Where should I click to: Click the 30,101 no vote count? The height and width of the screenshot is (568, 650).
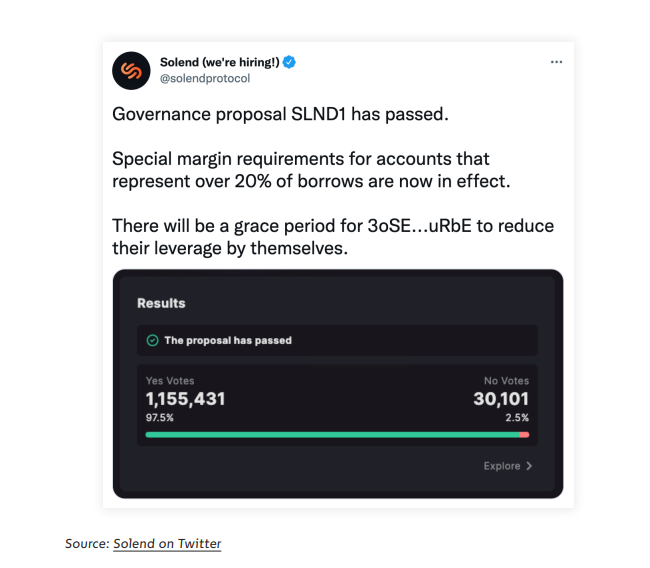pyautogui.click(x=501, y=399)
